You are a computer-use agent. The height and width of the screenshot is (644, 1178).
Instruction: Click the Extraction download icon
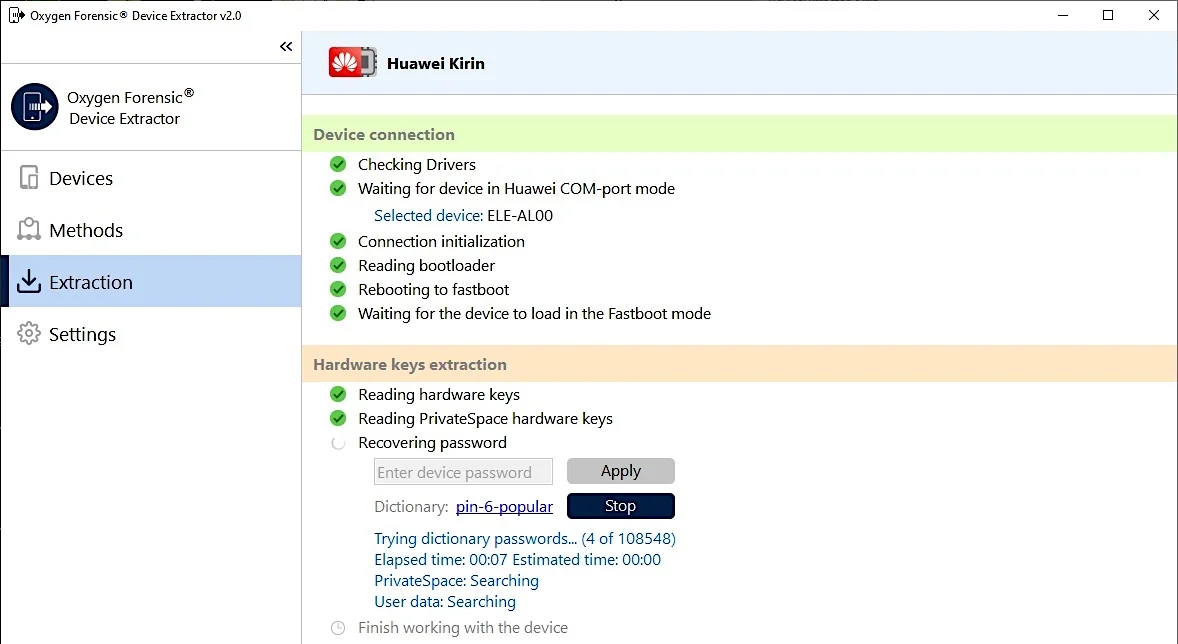[x=29, y=281]
